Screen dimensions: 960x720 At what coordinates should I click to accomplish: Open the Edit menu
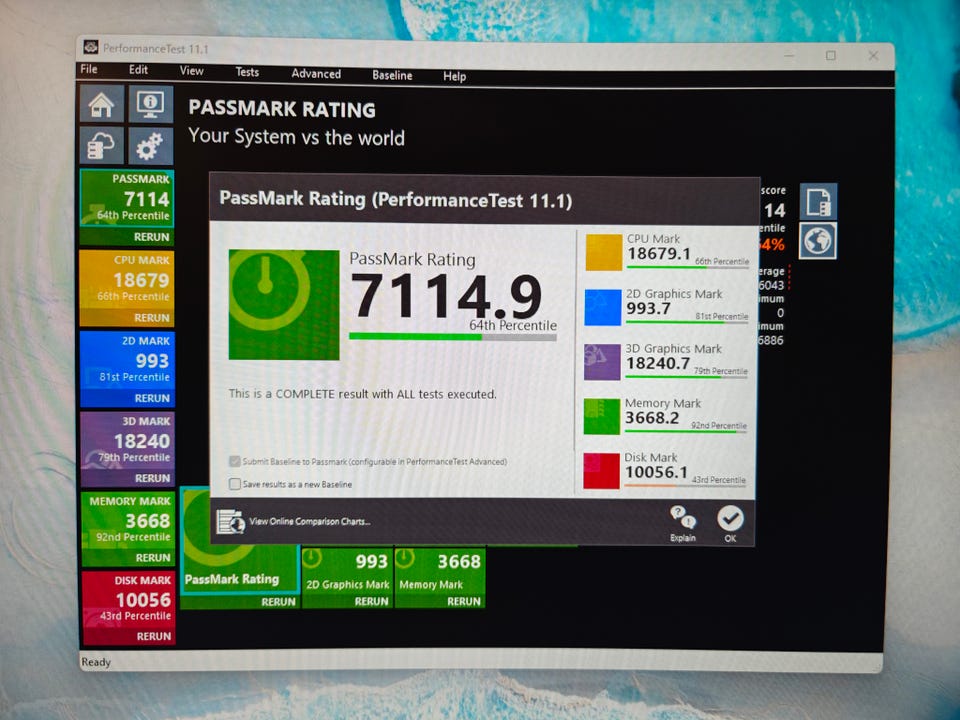click(x=138, y=70)
